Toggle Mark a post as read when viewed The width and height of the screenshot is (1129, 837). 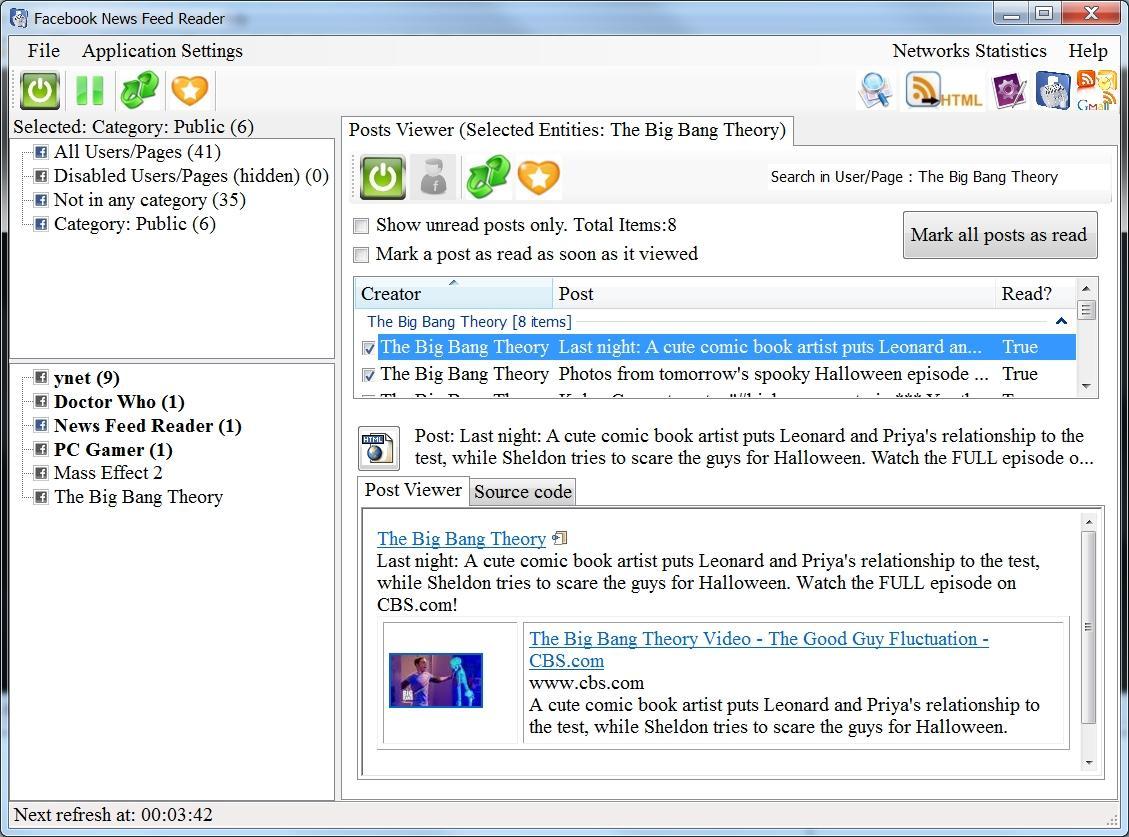click(x=361, y=255)
